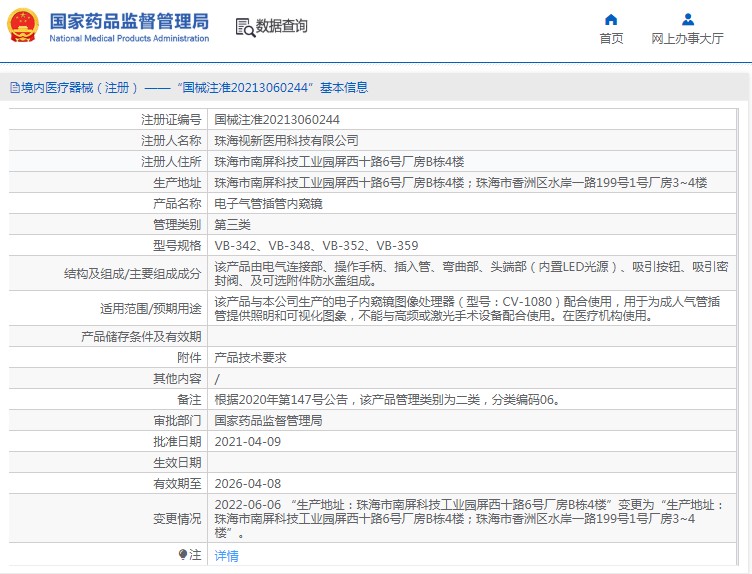
Task: Click registrant name 珠海视新医用科技有限公司
Action: pyautogui.click(x=286, y=140)
